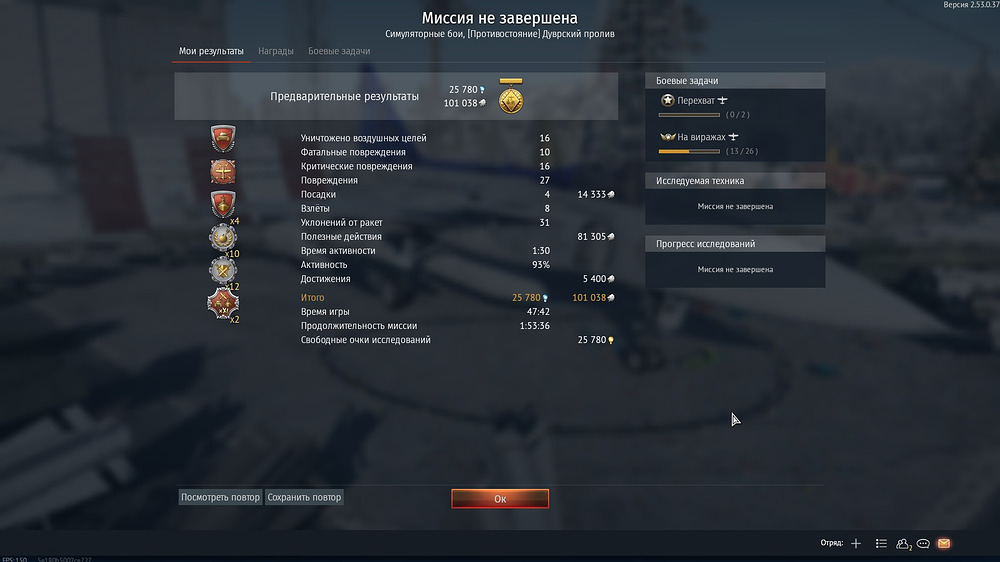Click the x10 silver round medal
This screenshot has width=1000, height=562.
223,237
